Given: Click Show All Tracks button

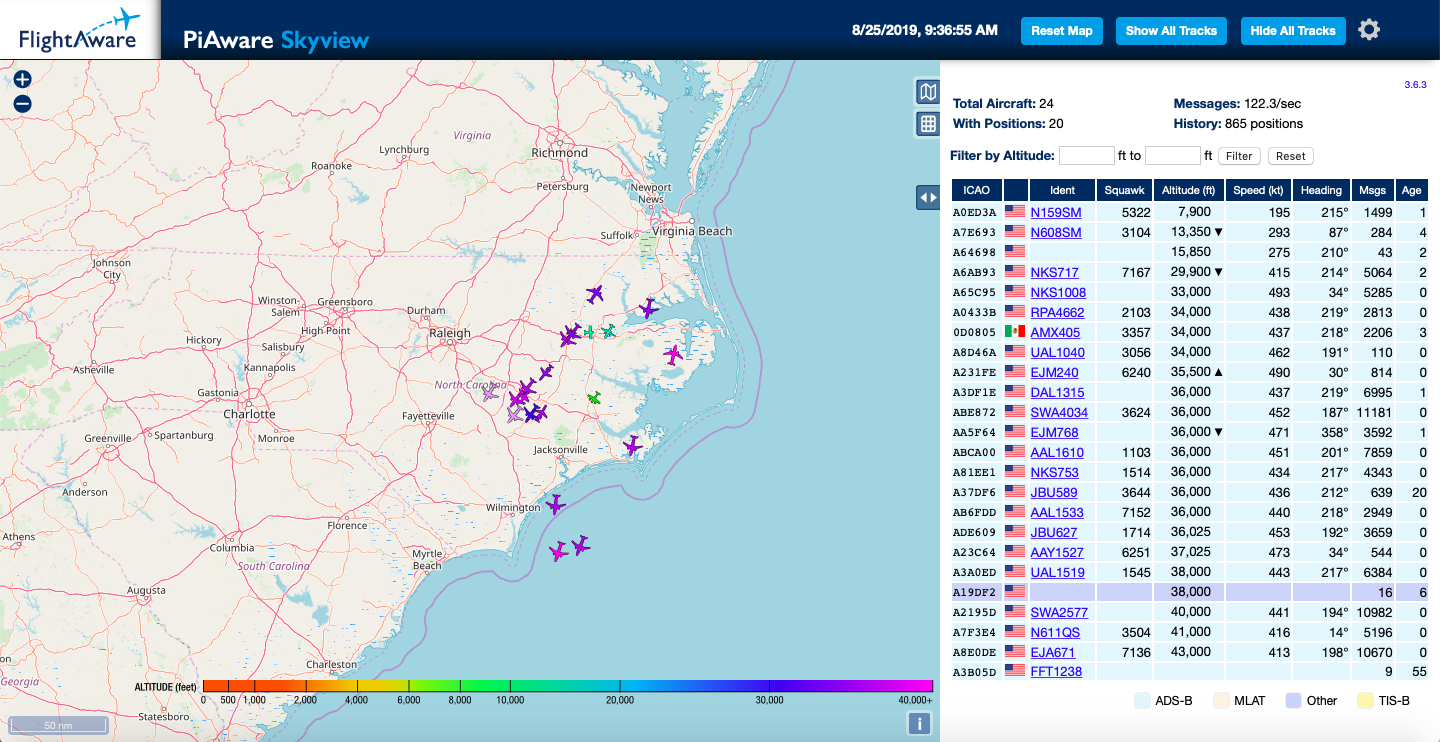Looking at the screenshot, I should click(x=1171, y=31).
